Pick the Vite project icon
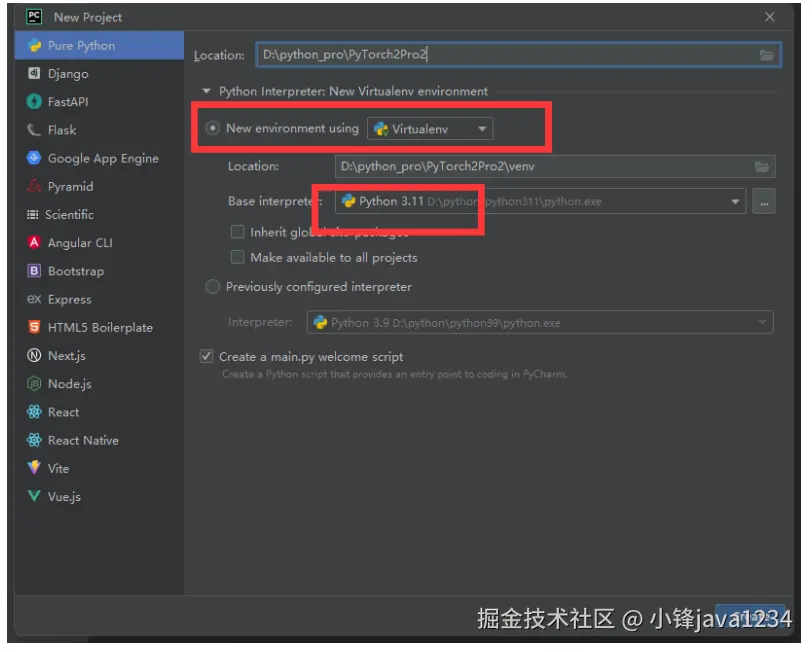 34,468
